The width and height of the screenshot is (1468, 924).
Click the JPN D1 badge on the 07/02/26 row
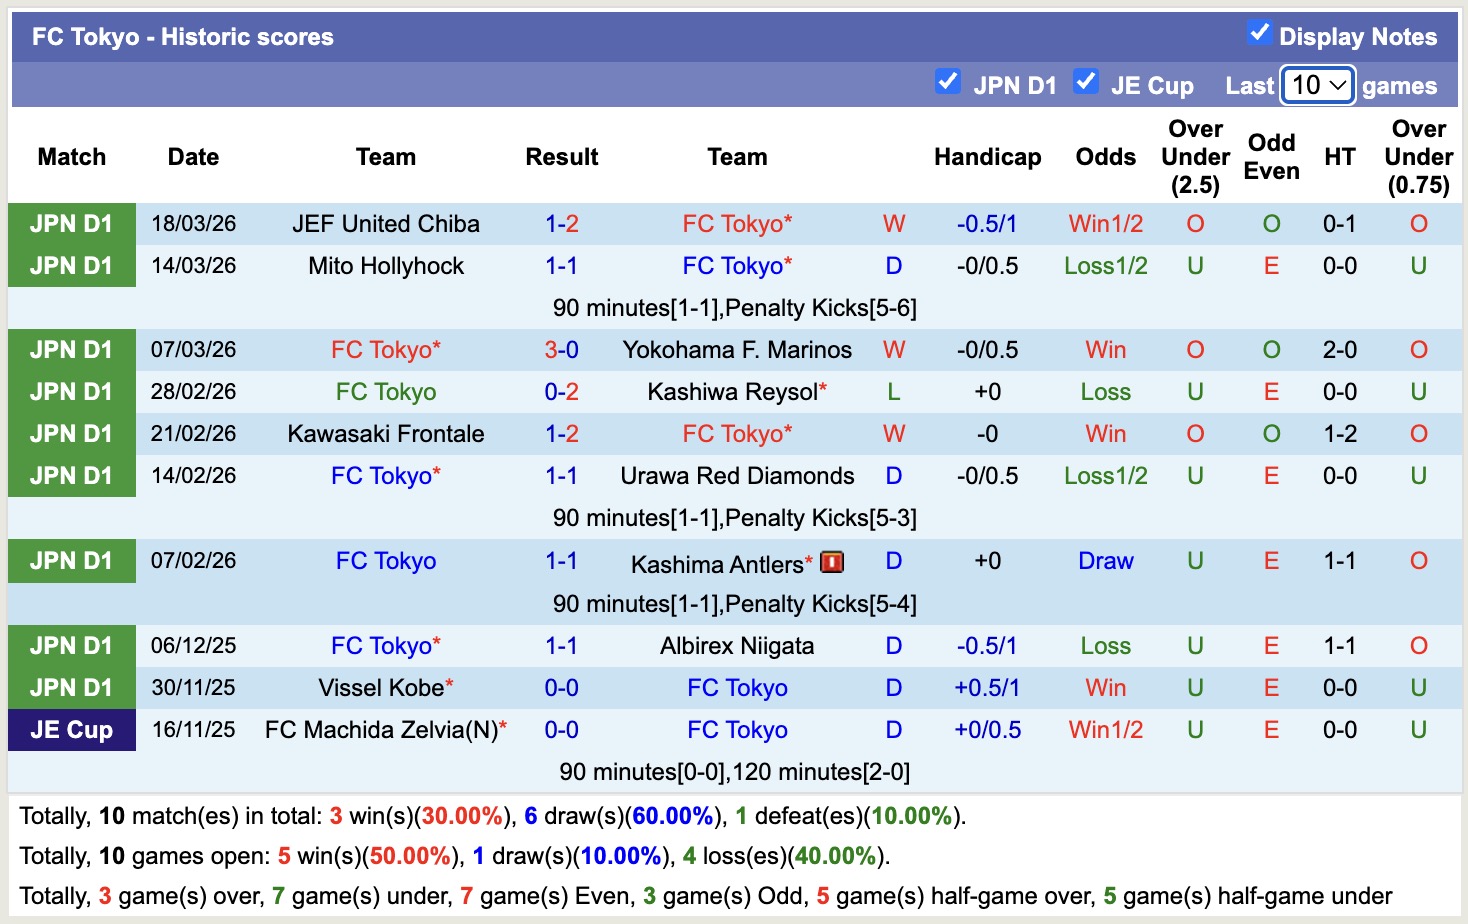[71, 561]
